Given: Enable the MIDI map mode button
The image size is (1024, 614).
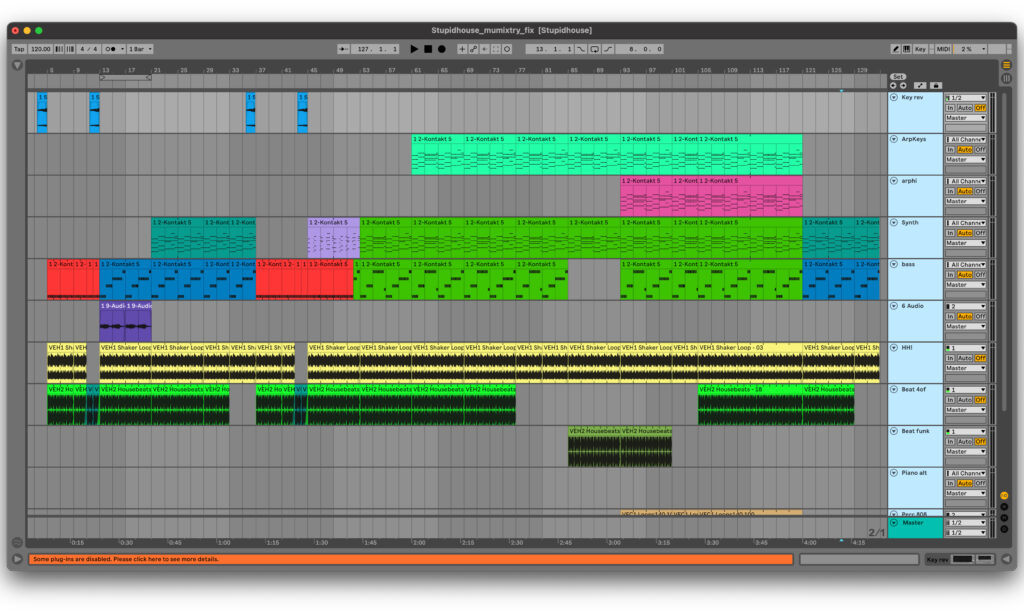Looking at the screenshot, I should (x=943, y=49).
